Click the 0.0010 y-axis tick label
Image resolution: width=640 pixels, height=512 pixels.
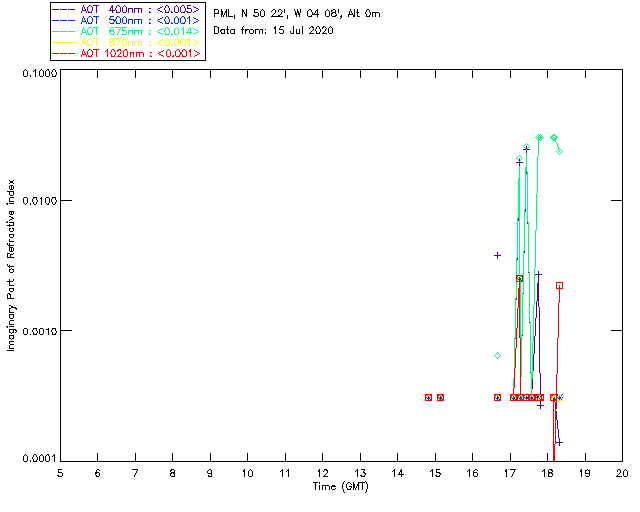click(x=39, y=331)
